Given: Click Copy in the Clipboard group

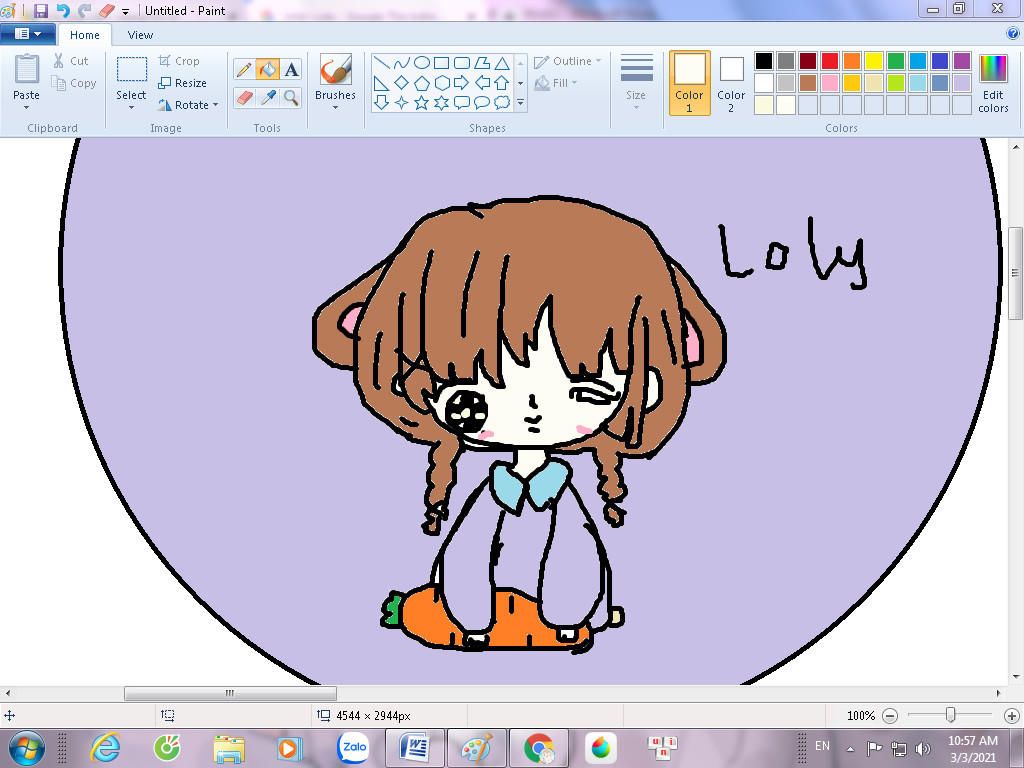Looking at the screenshot, I should (74, 83).
